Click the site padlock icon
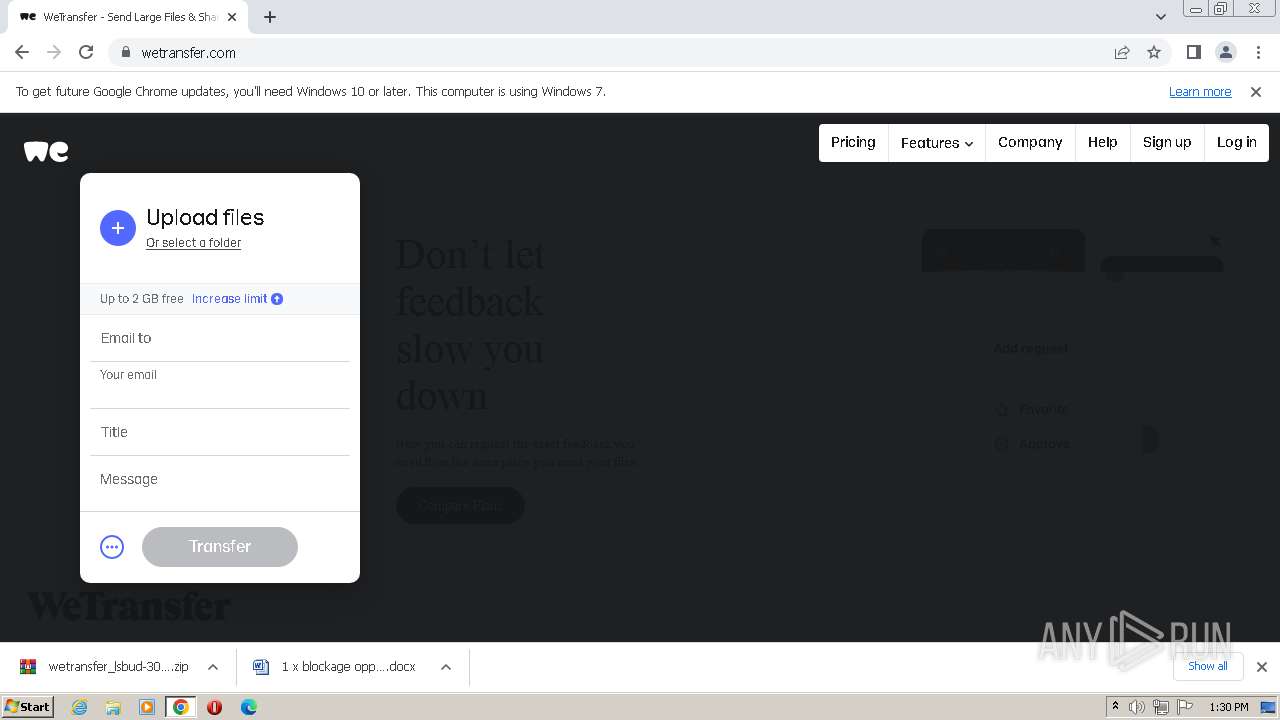1280x720 pixels. click(125, 53)
